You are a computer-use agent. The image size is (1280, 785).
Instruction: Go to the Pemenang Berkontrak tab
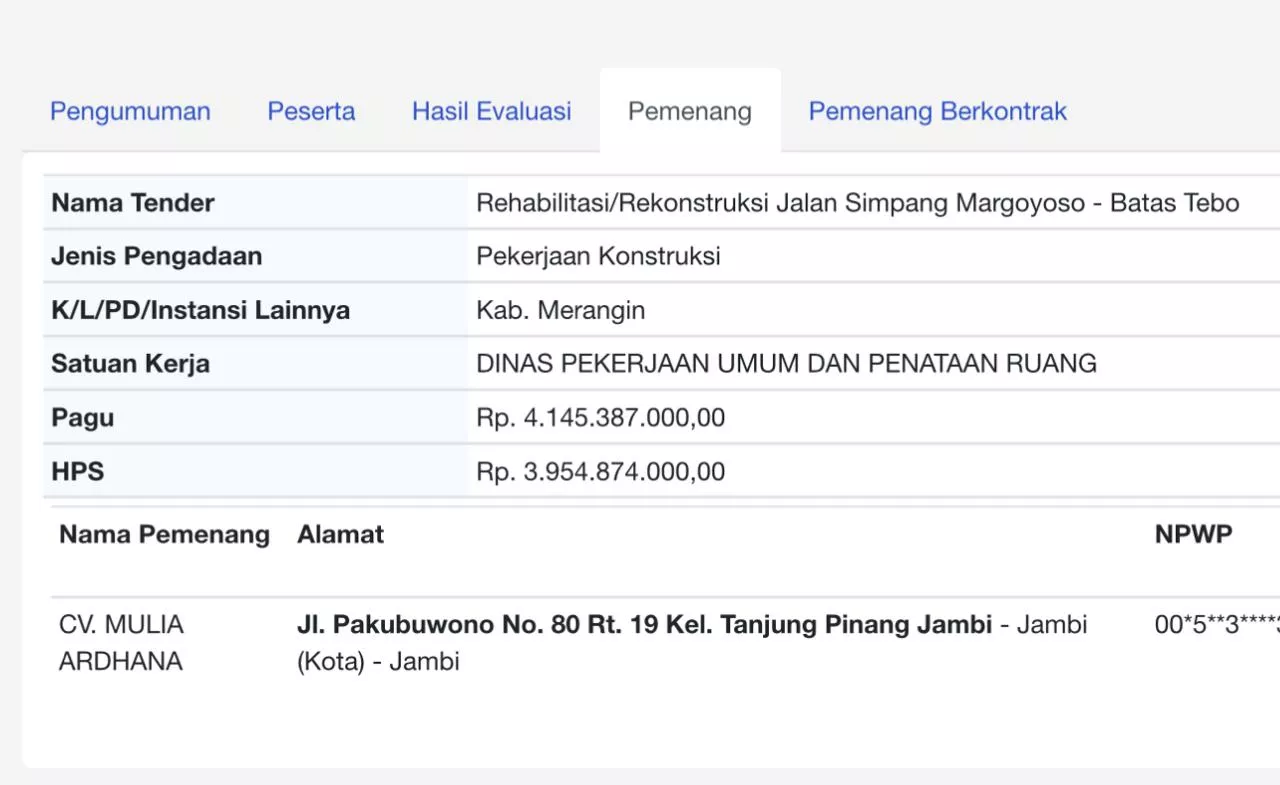coord(937,111)
